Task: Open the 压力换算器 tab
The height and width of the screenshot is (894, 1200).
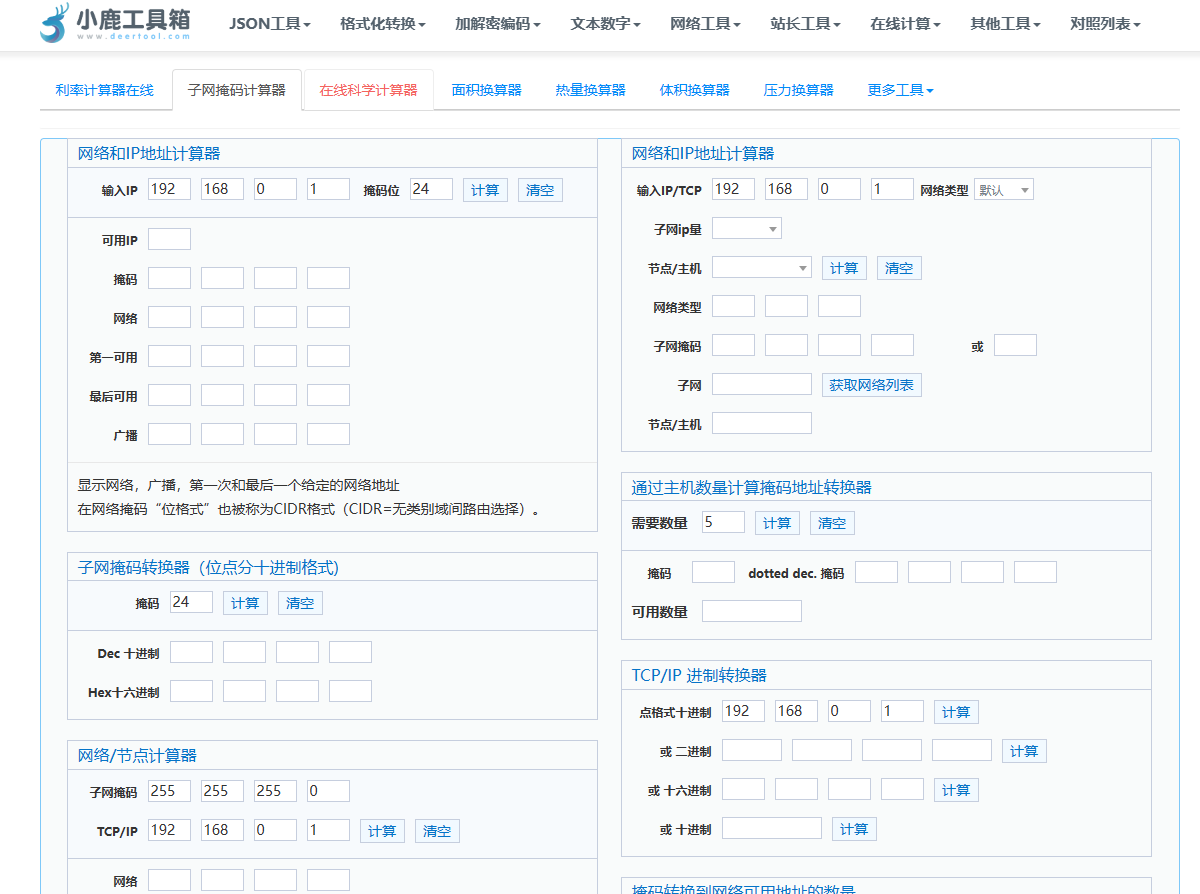Action: click(799, 90)
